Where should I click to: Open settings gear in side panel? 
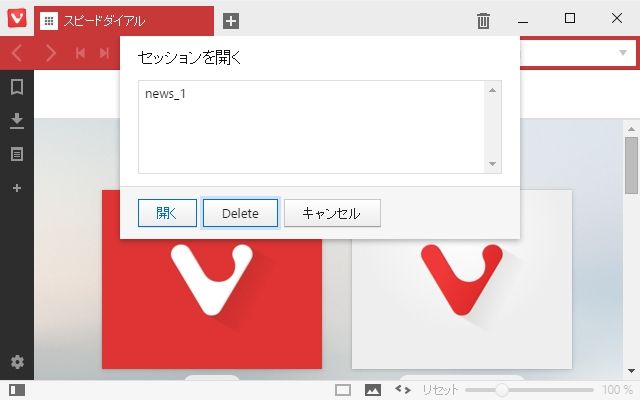coord(17,362)
